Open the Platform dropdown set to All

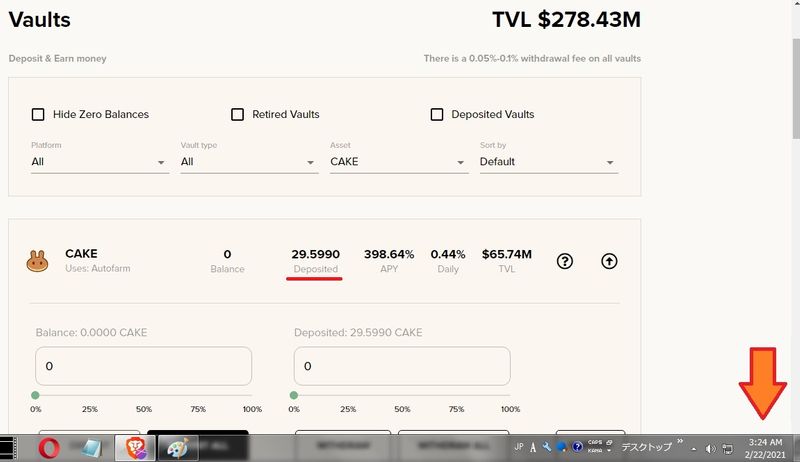99,162
